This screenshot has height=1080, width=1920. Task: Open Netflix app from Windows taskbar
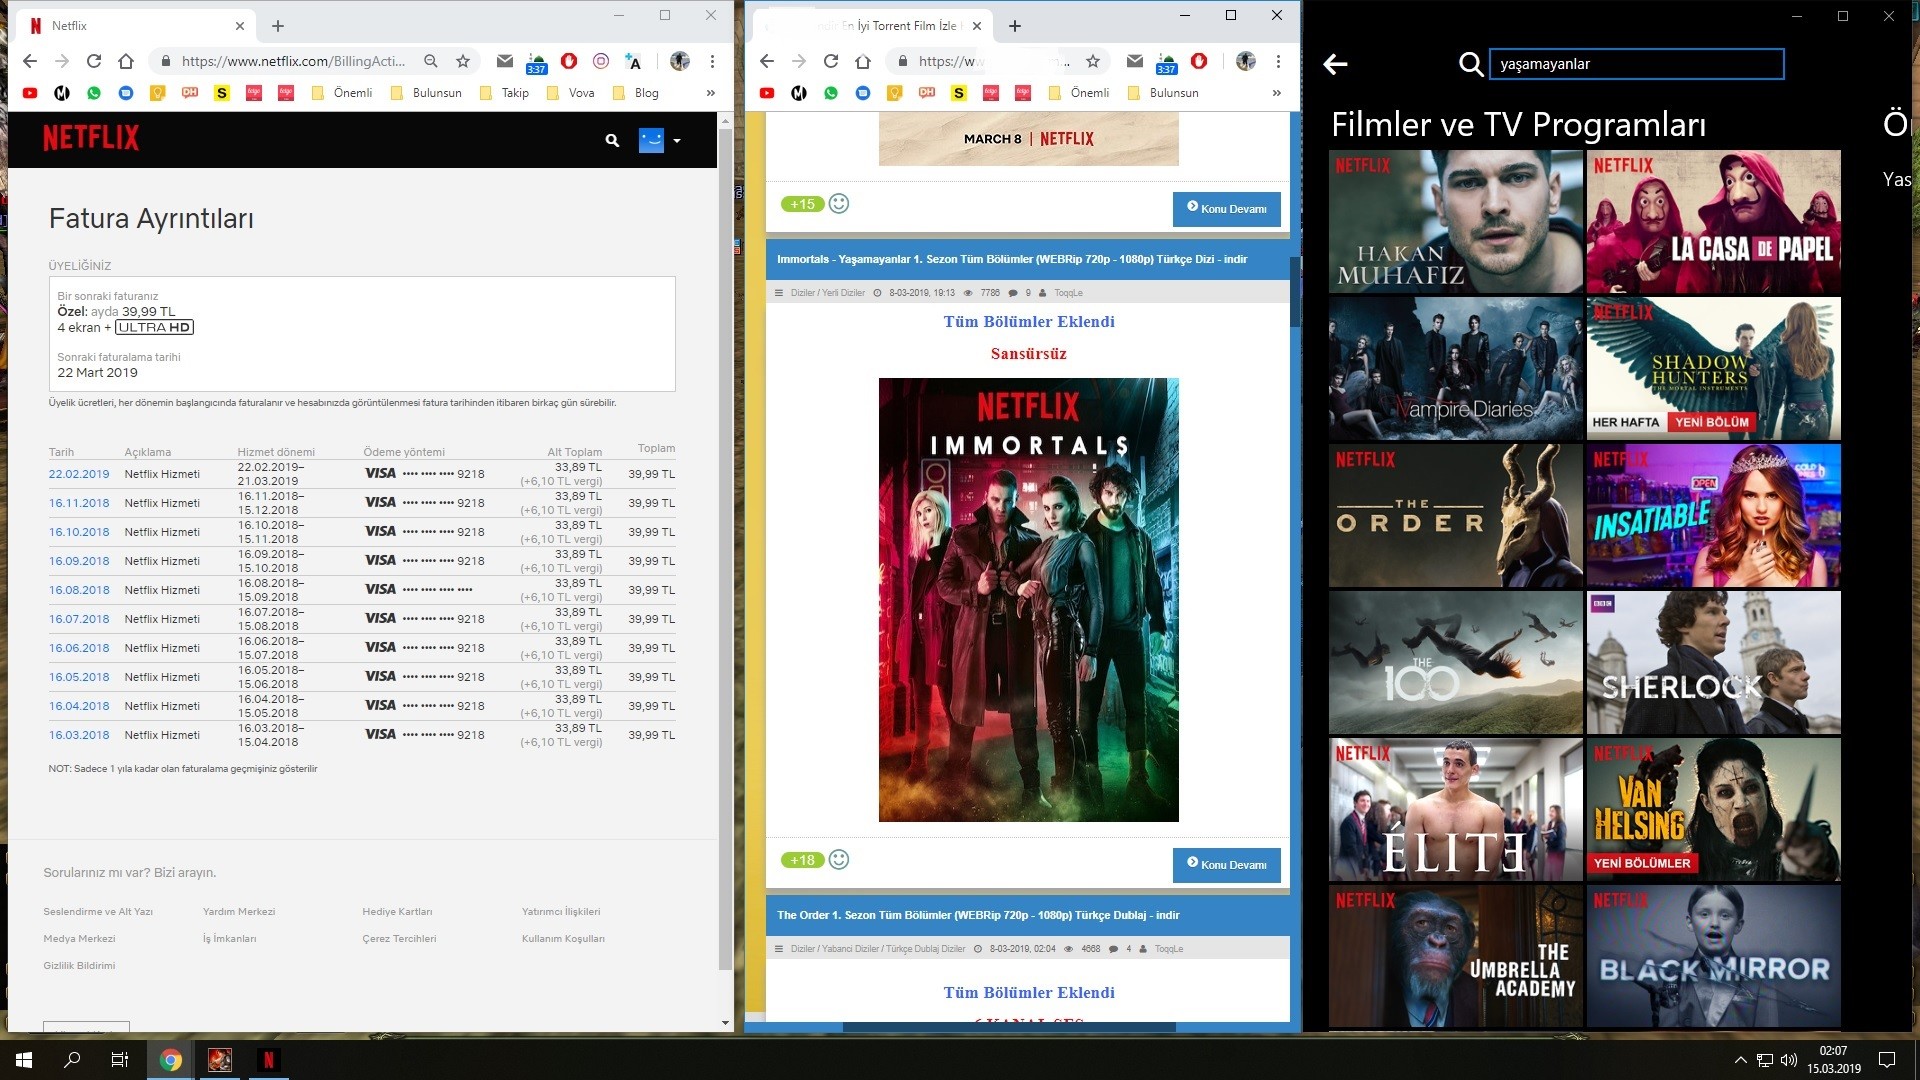tap(268, 1060)
